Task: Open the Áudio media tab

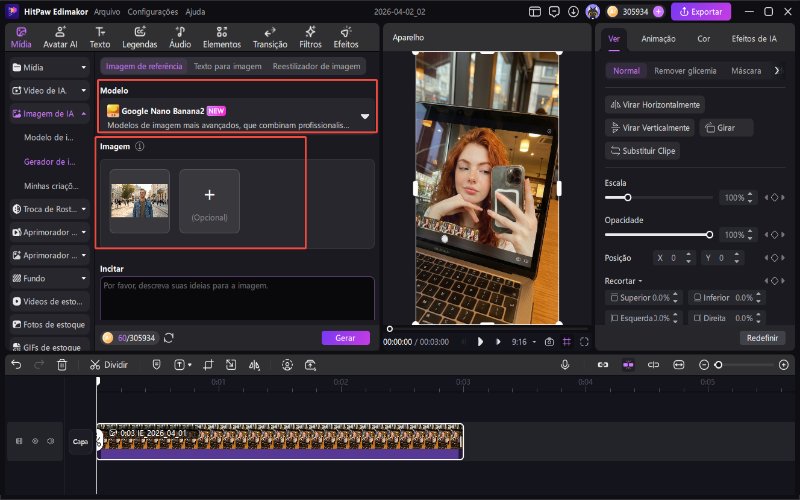Action: click(180, 38)
